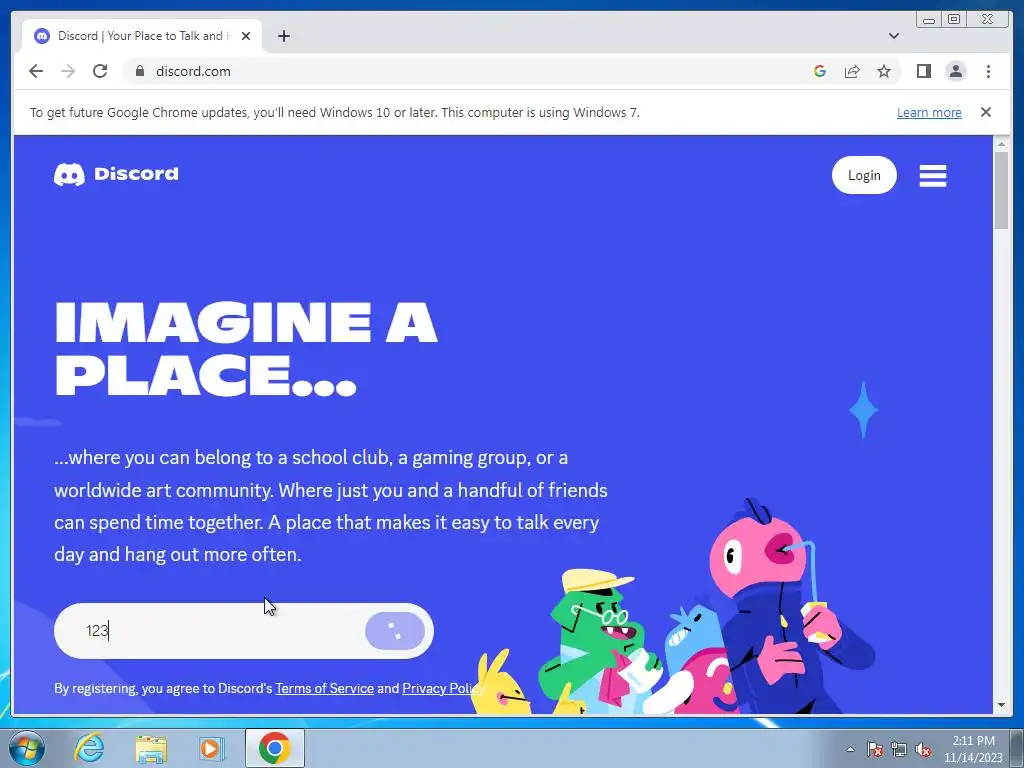The height and width of the screenshot is (768, 1024).
Task: Open a new browser tab
Action: pos(283,36)
